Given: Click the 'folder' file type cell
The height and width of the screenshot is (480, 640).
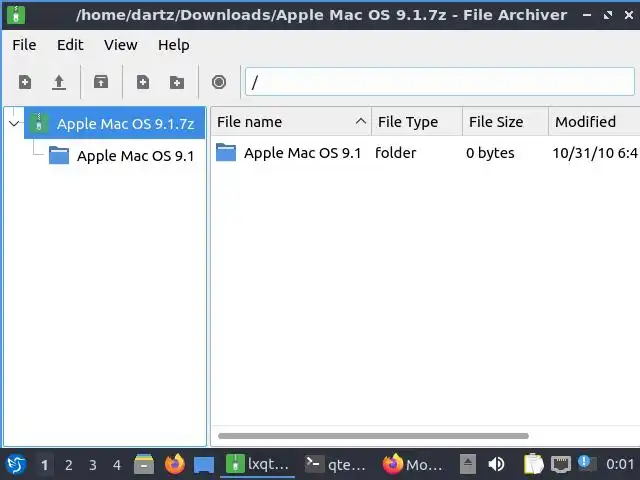Looking at the screenshot, I should [396, 153].
